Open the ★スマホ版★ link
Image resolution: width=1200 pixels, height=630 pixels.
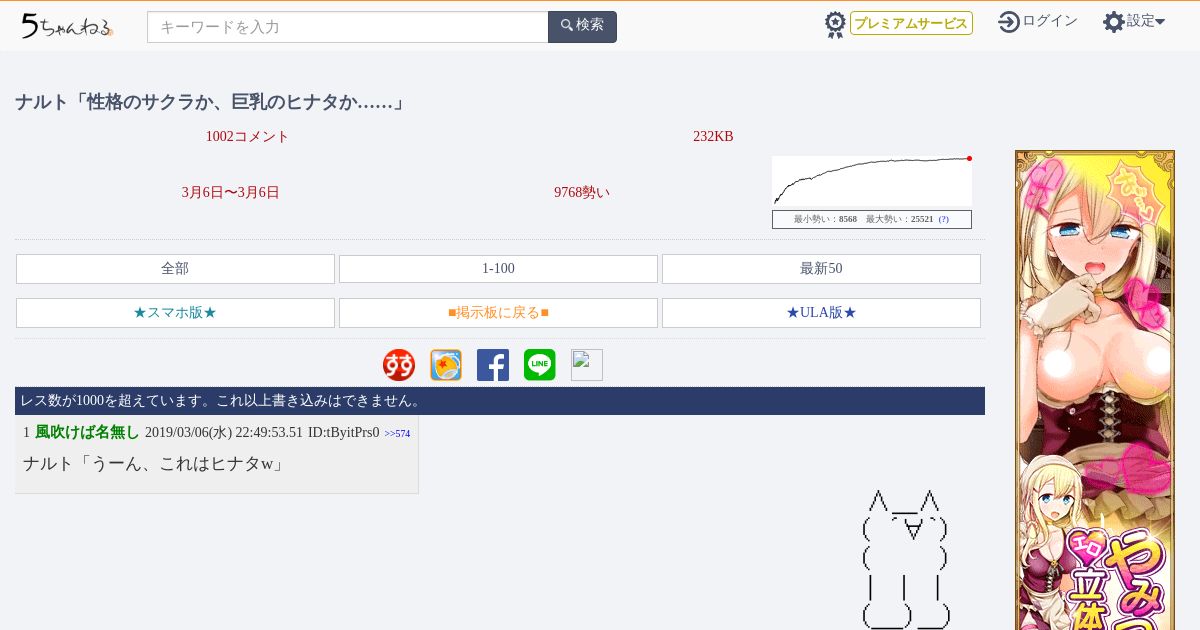pos(175,313)
